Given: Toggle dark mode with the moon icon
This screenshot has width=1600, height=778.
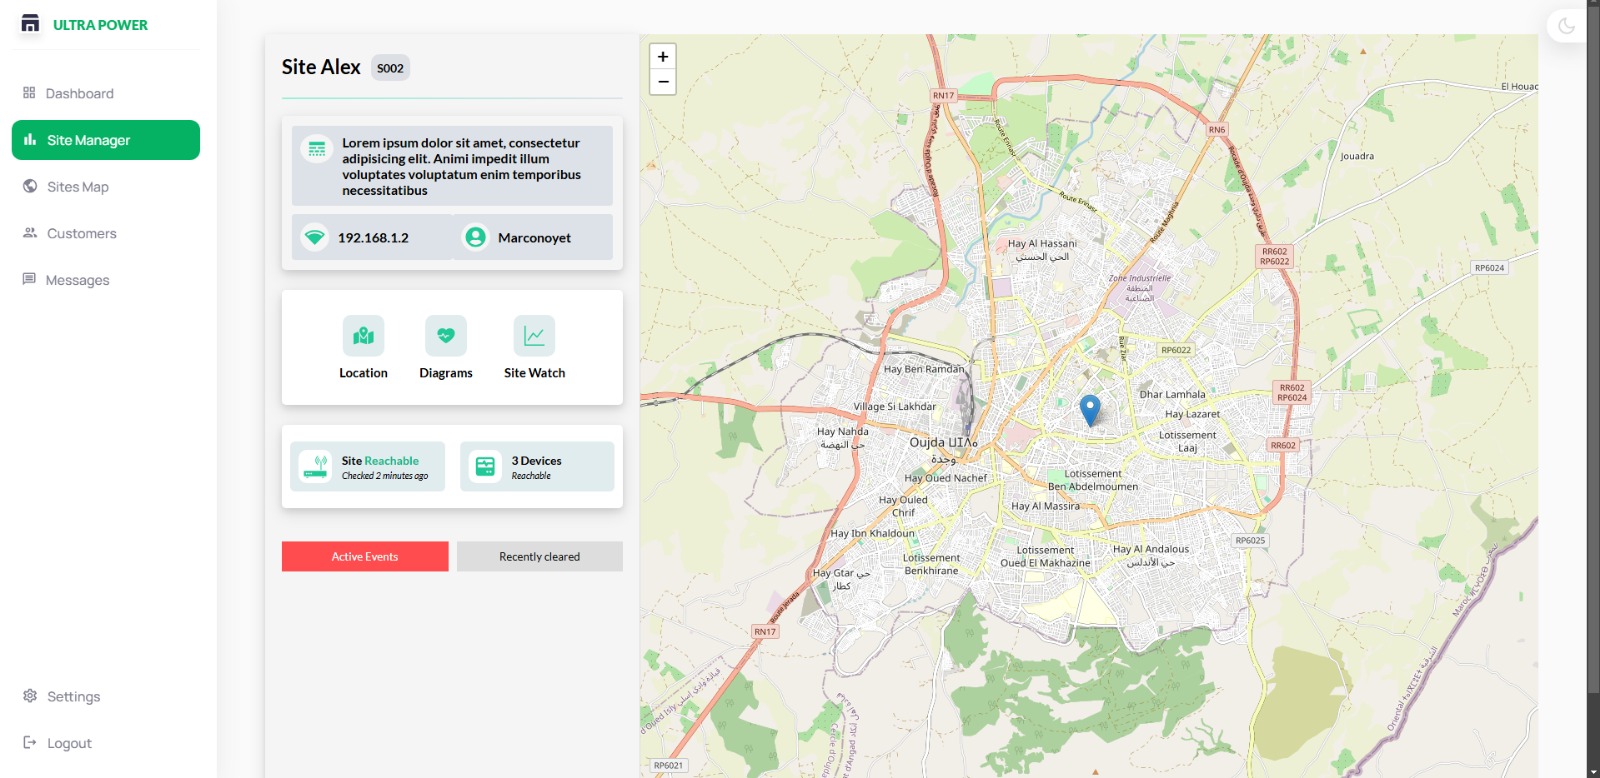Looking at the screenshot, I should click(x=1566, y=26).
